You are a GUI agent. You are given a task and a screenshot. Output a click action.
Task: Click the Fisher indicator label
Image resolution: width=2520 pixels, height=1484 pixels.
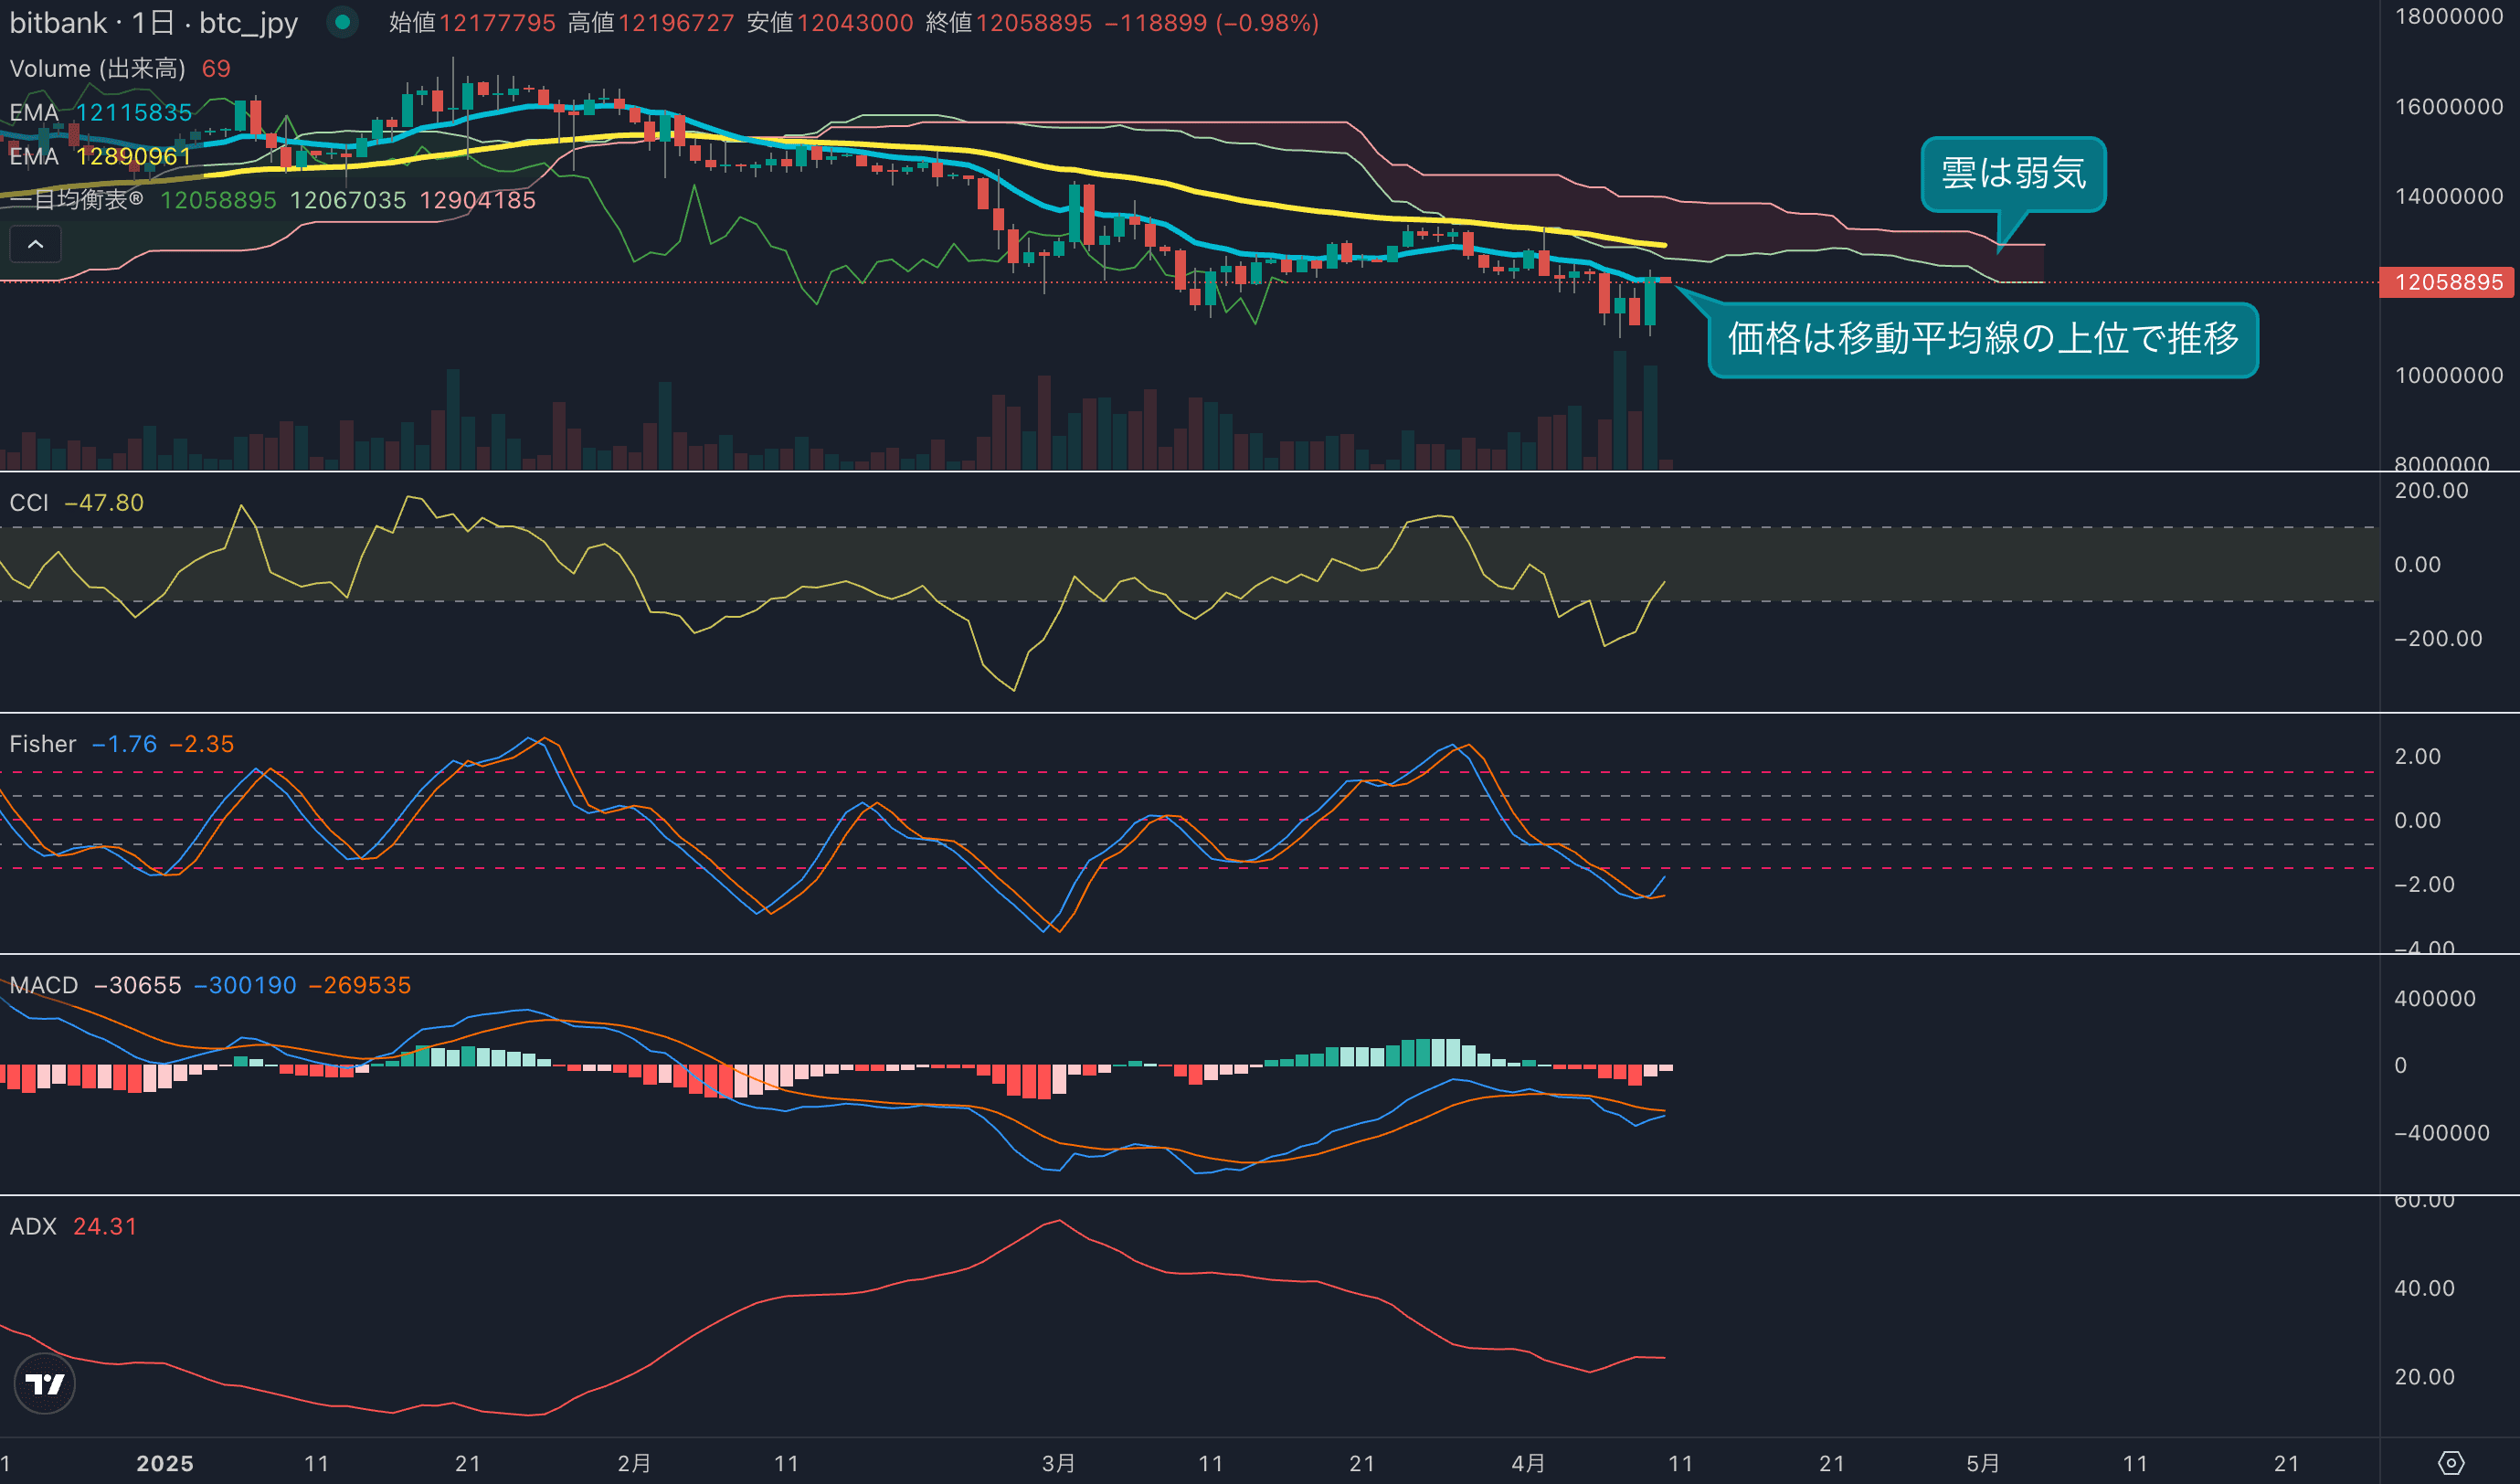[42, 744]
